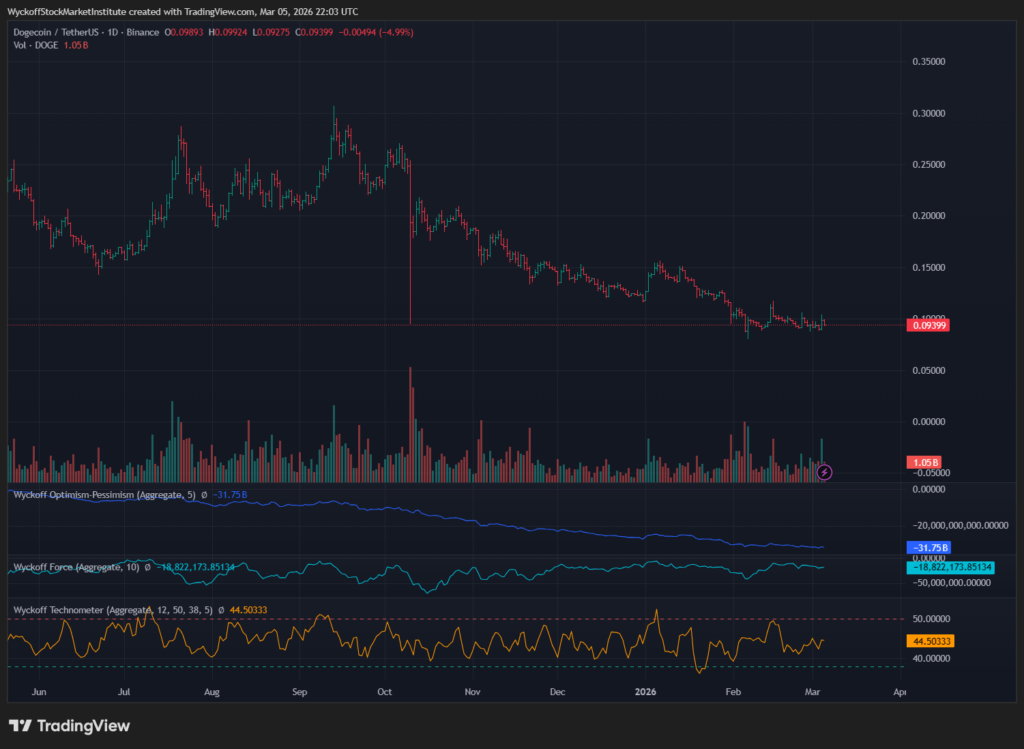Screen dimensions: 1024x749
Task: Click the 1.05B volume value tag
Action: (x=922, y=461)
